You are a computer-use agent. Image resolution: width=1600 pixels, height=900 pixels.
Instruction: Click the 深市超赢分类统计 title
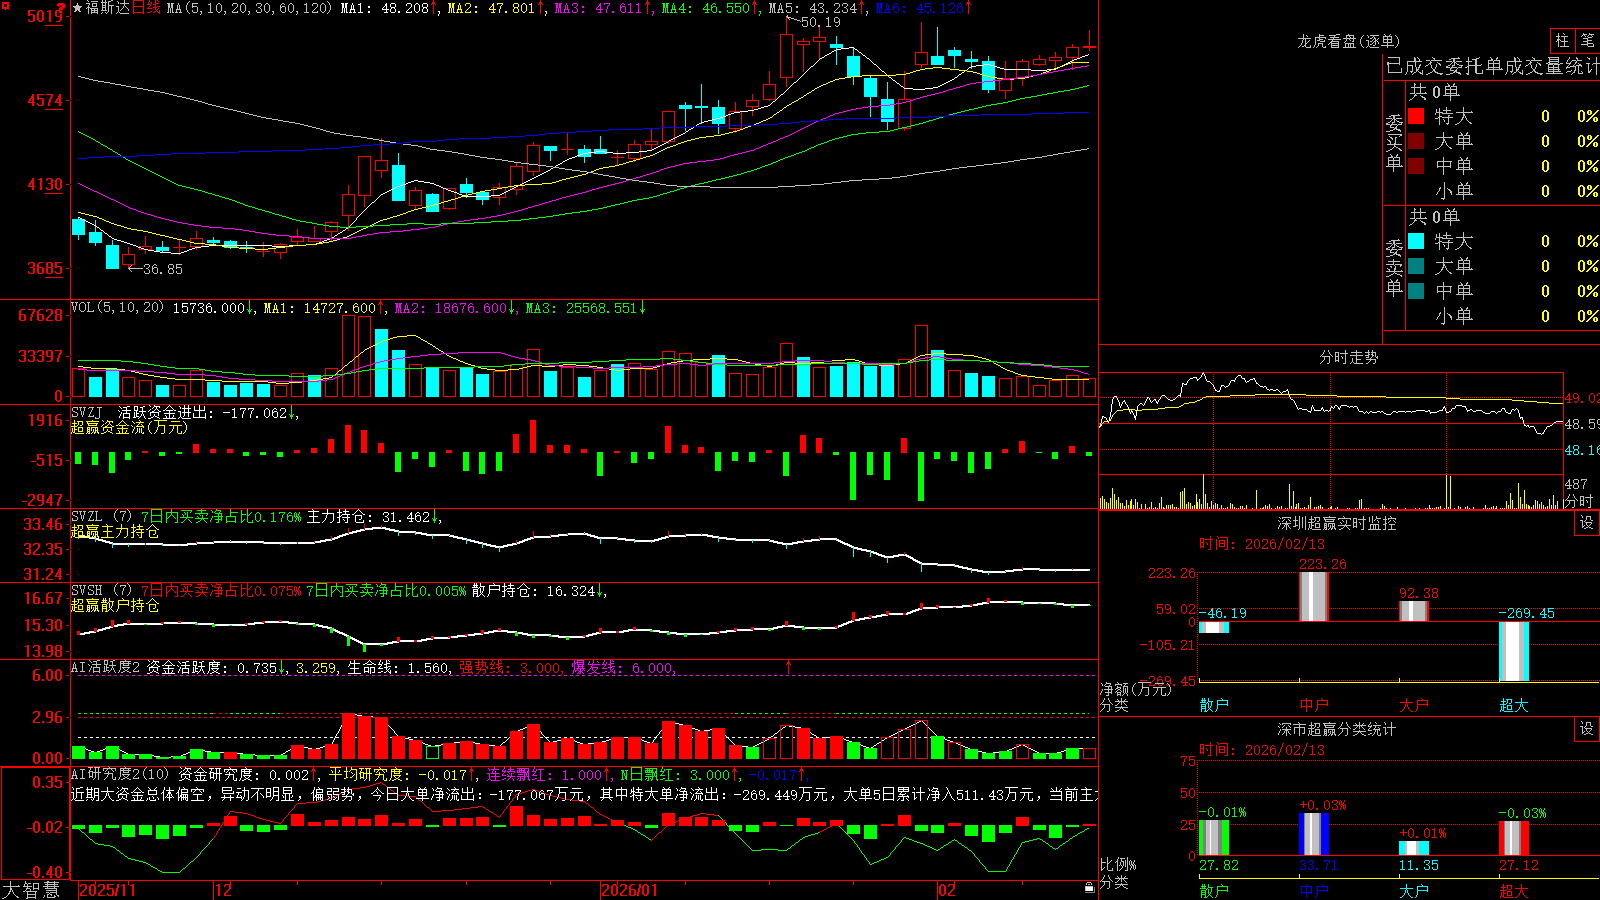[x=1337, y=729]
